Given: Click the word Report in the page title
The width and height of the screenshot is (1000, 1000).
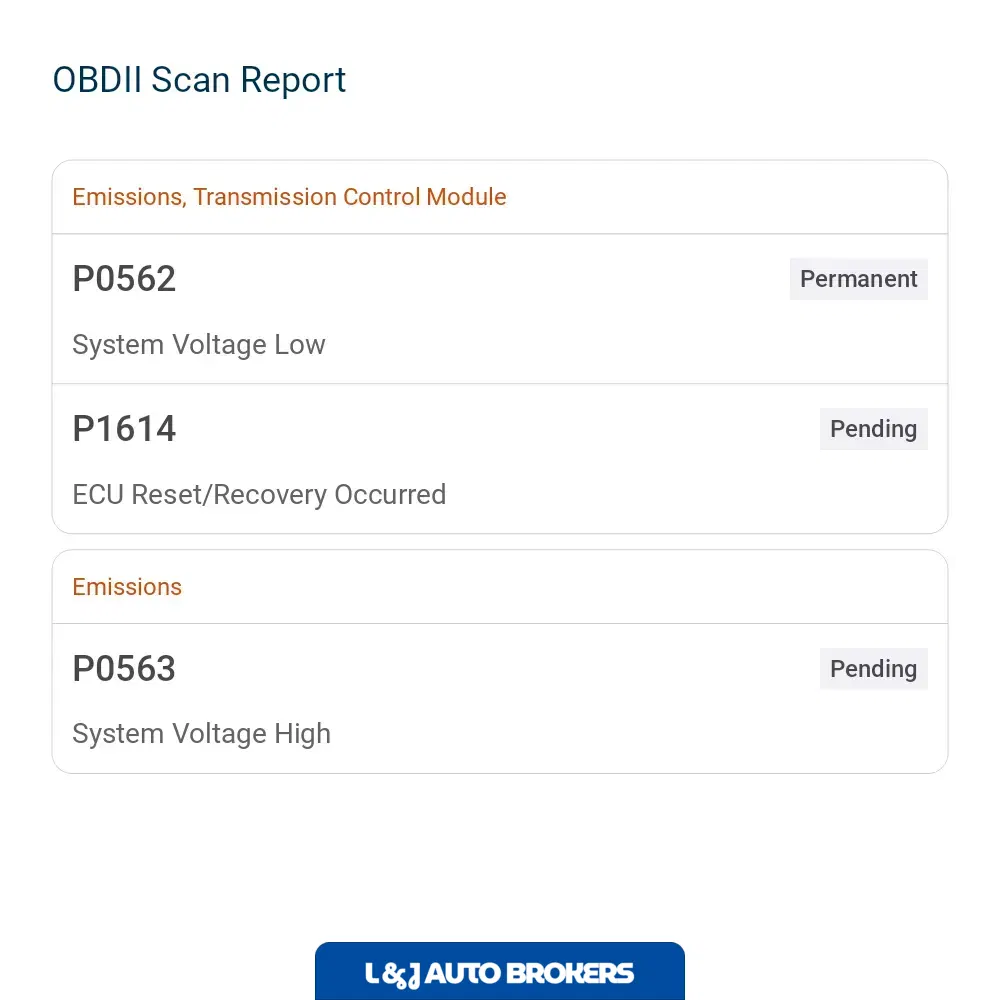Looking at the screenshot, I should tap(293, 81).
